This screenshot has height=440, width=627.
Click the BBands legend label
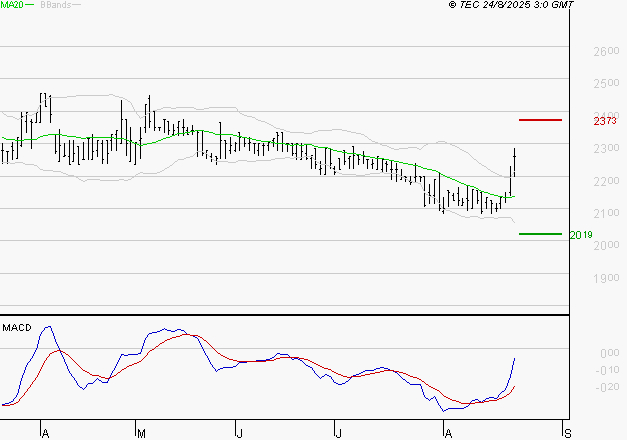pyautogui.click(x=53, y=5)
